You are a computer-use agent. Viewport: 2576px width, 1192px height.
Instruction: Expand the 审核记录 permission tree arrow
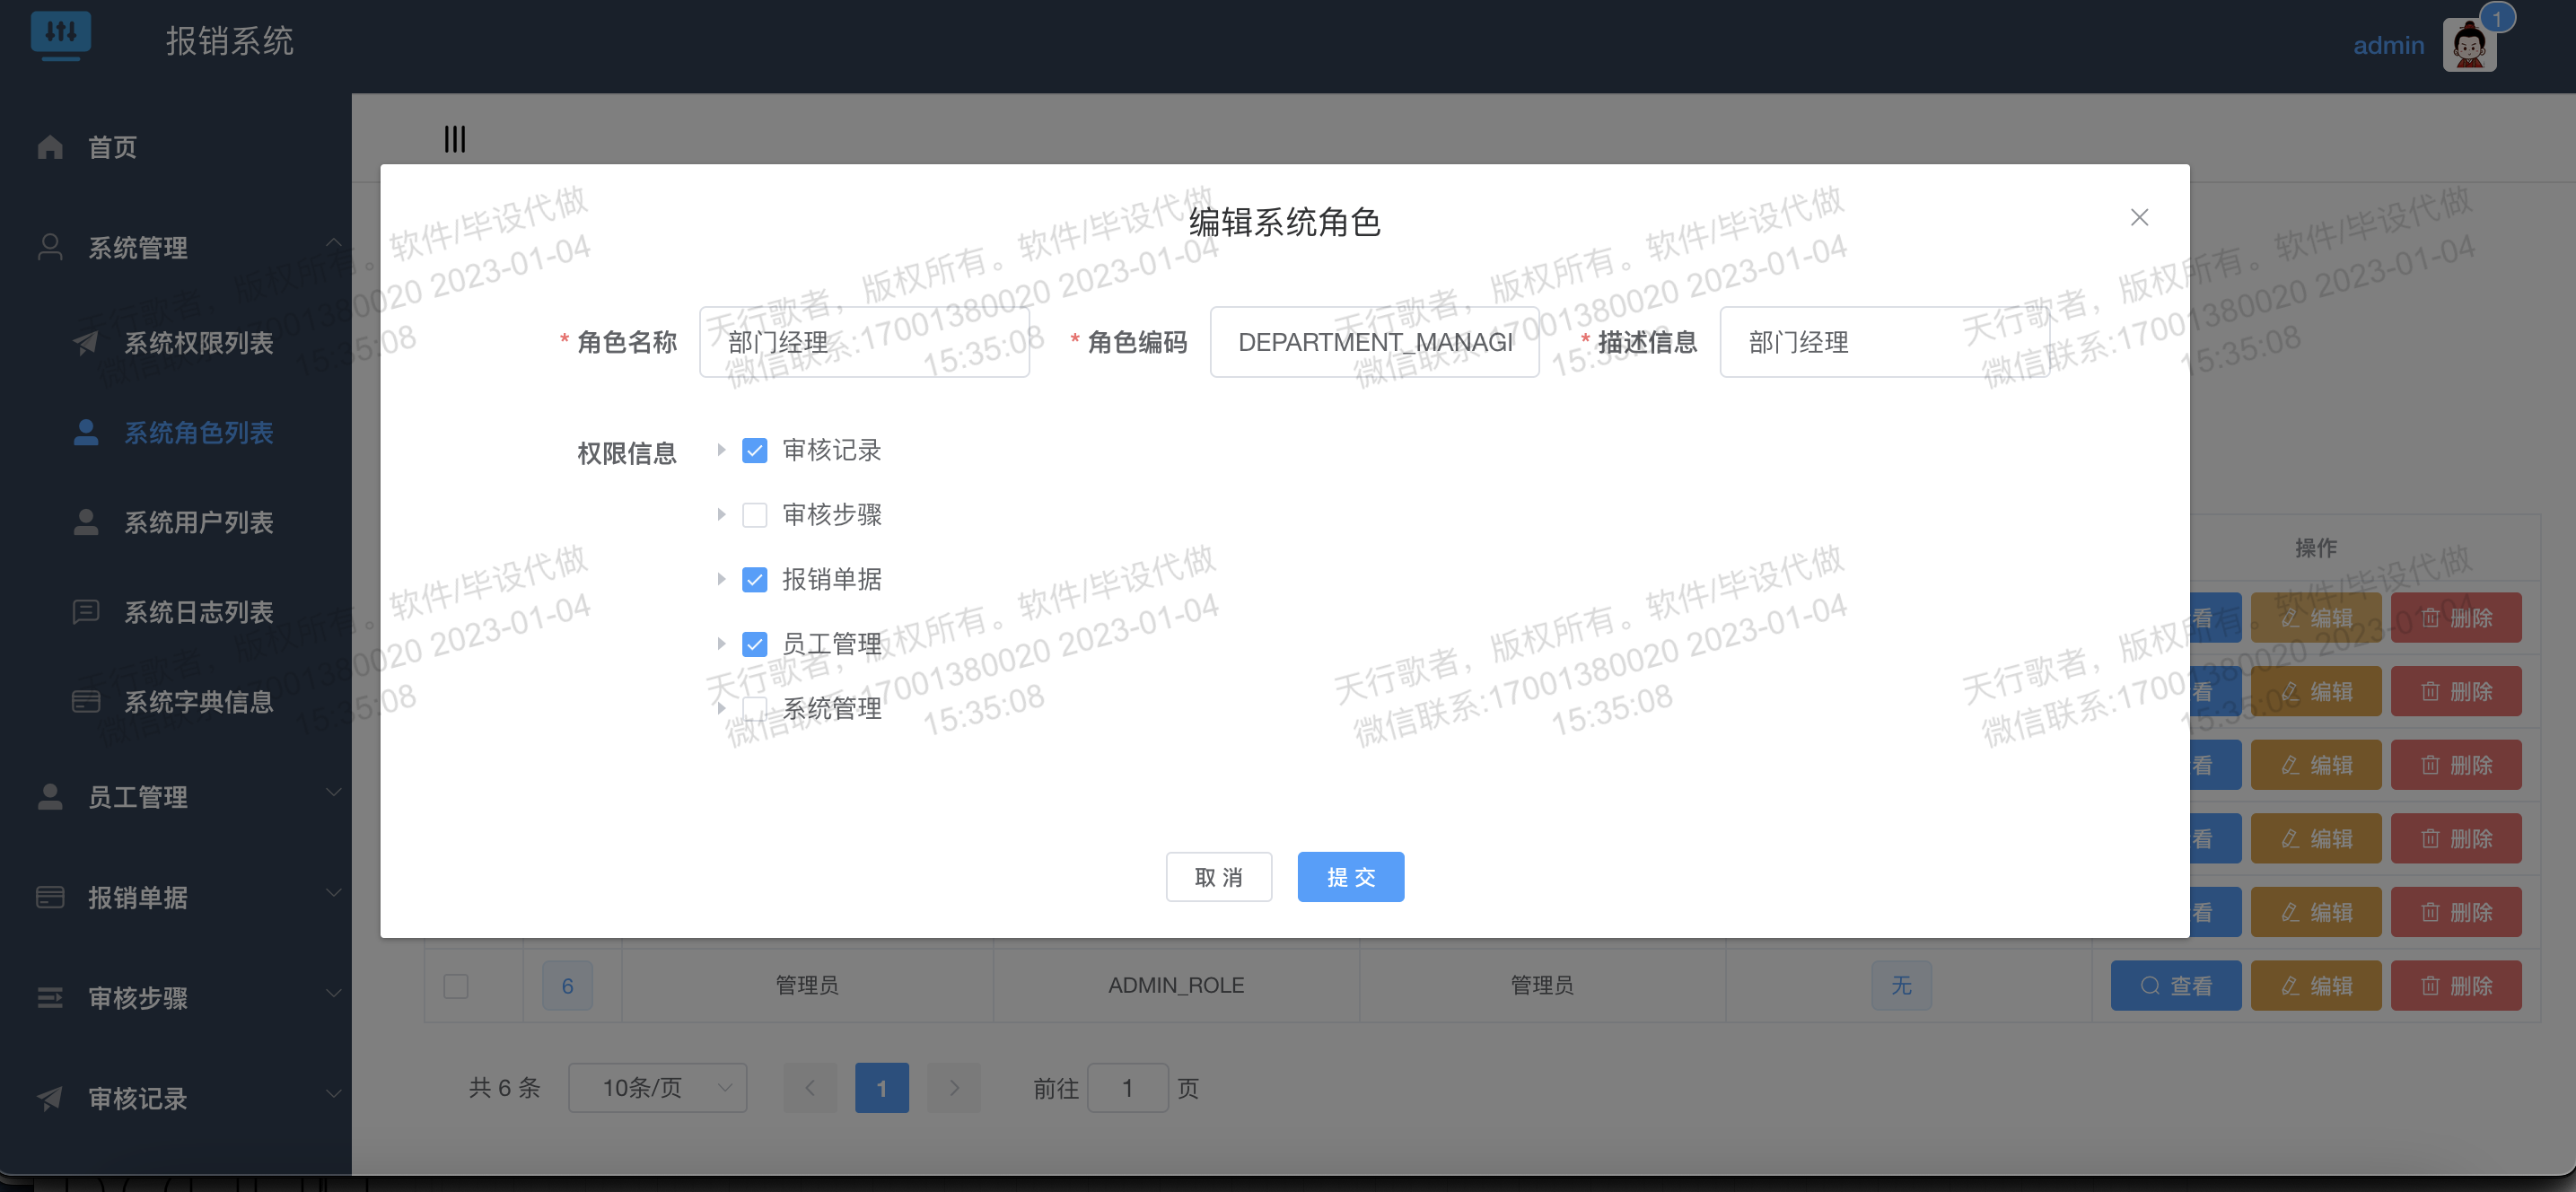point(720,450)
